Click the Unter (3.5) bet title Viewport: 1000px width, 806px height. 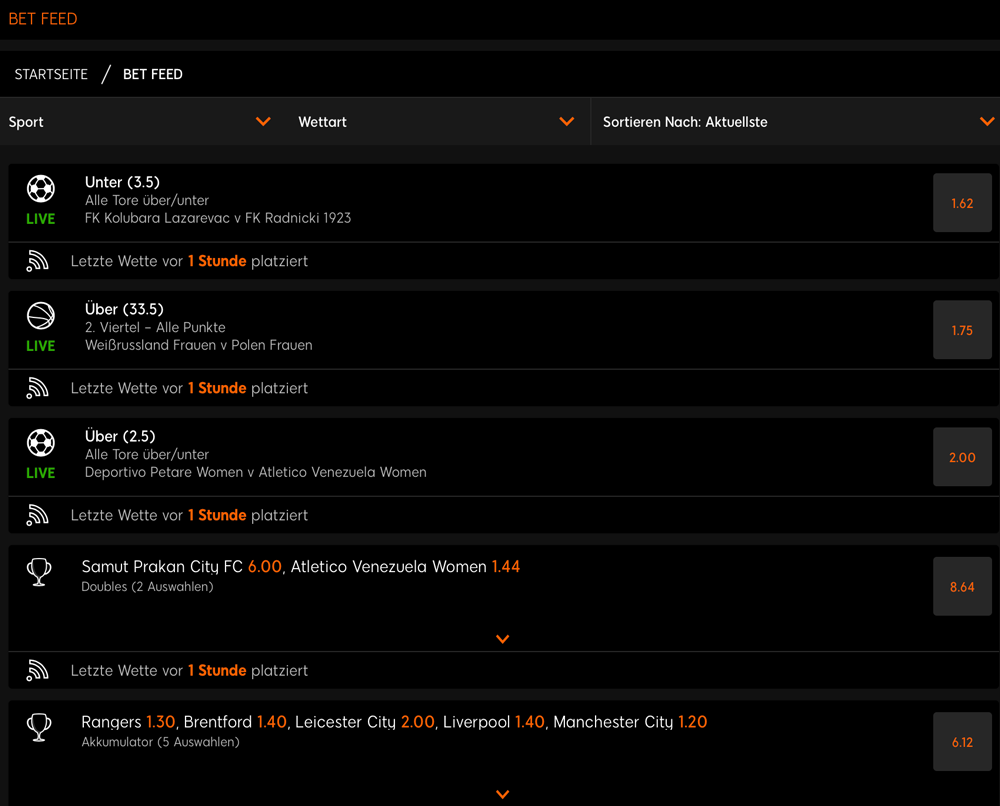point(122,182)
